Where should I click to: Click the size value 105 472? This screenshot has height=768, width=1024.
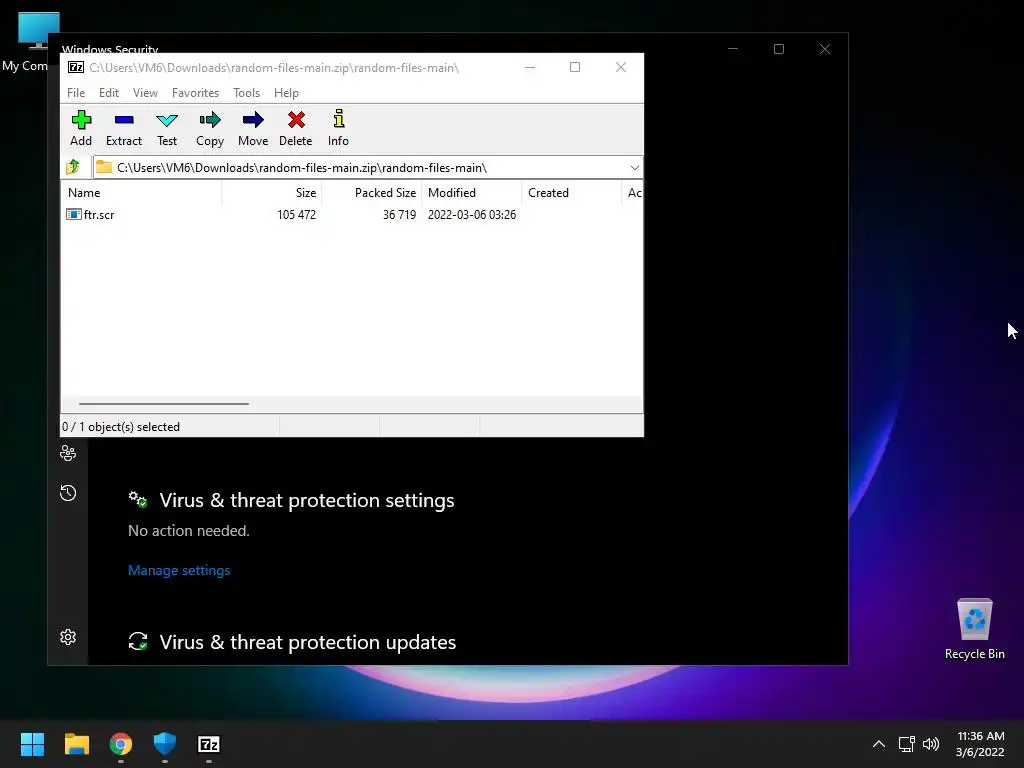[296, 214]
